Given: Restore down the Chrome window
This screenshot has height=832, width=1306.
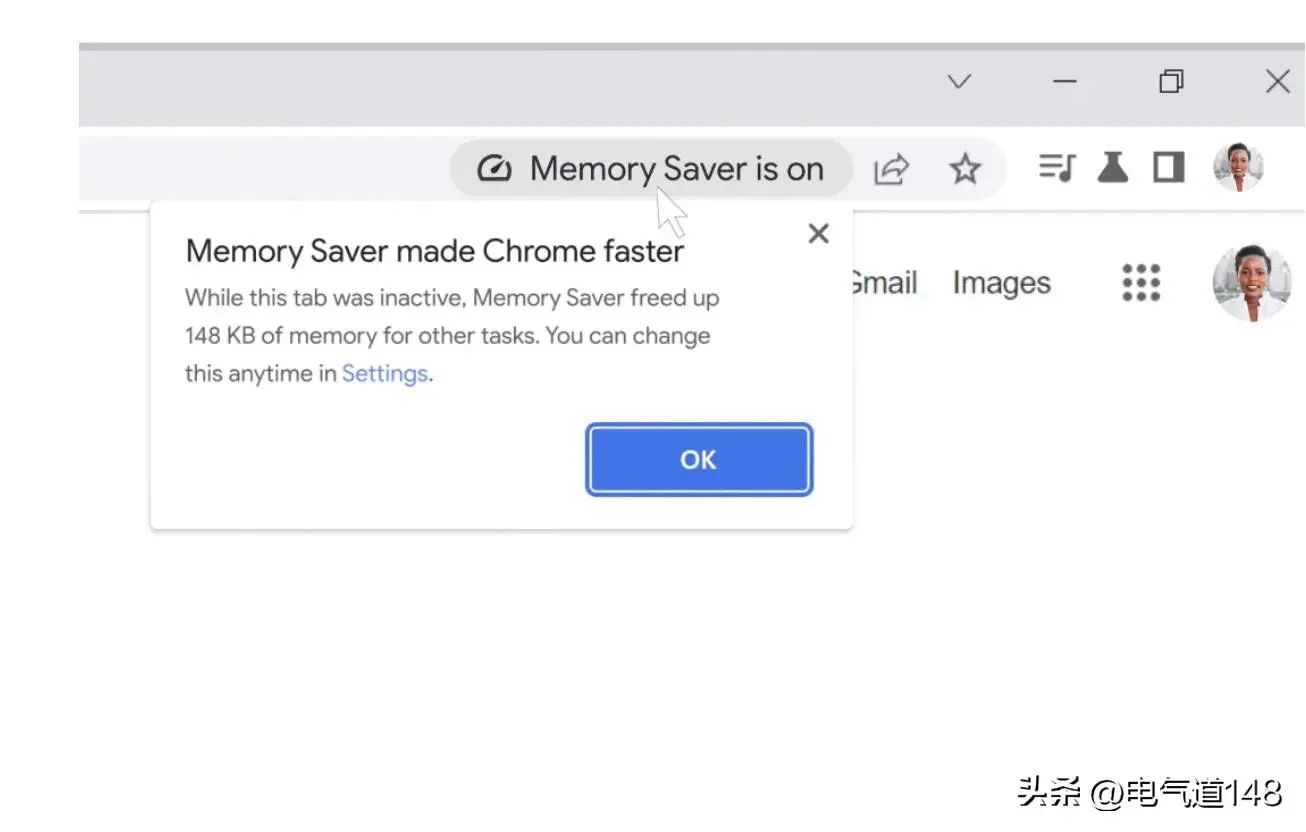Looking at the screenshot, I should point(1171,82).
